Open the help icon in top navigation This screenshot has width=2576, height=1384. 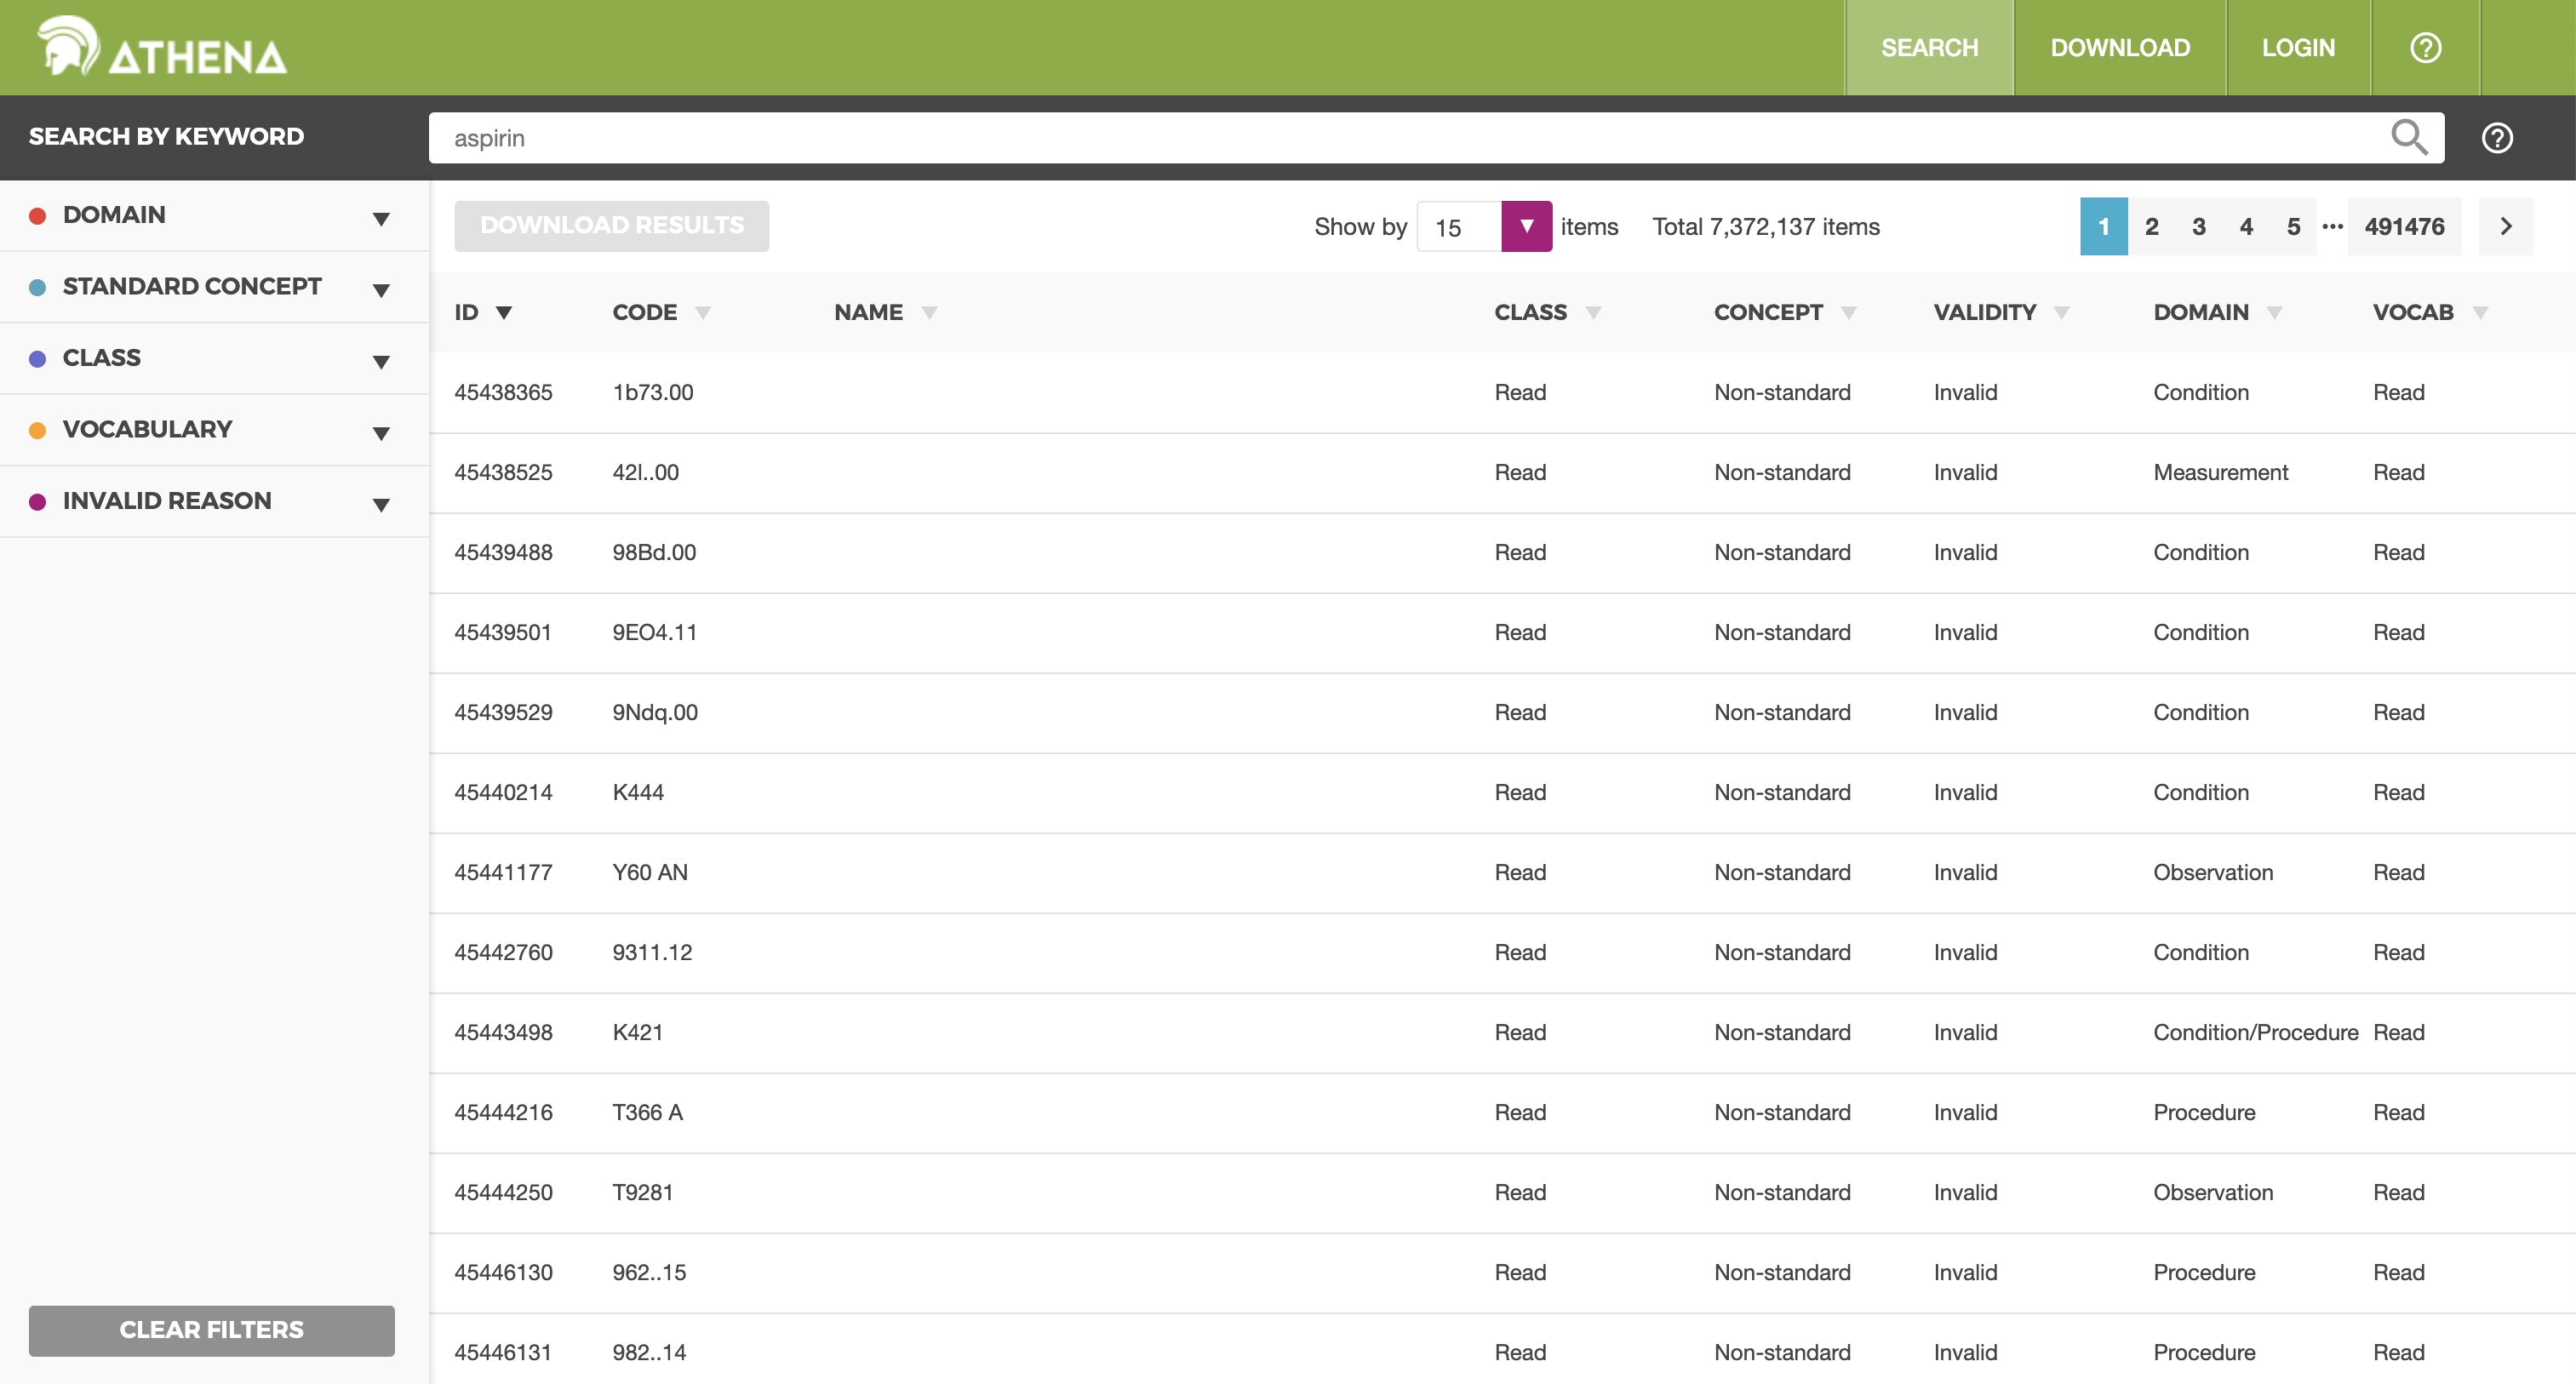point(2425,47)
